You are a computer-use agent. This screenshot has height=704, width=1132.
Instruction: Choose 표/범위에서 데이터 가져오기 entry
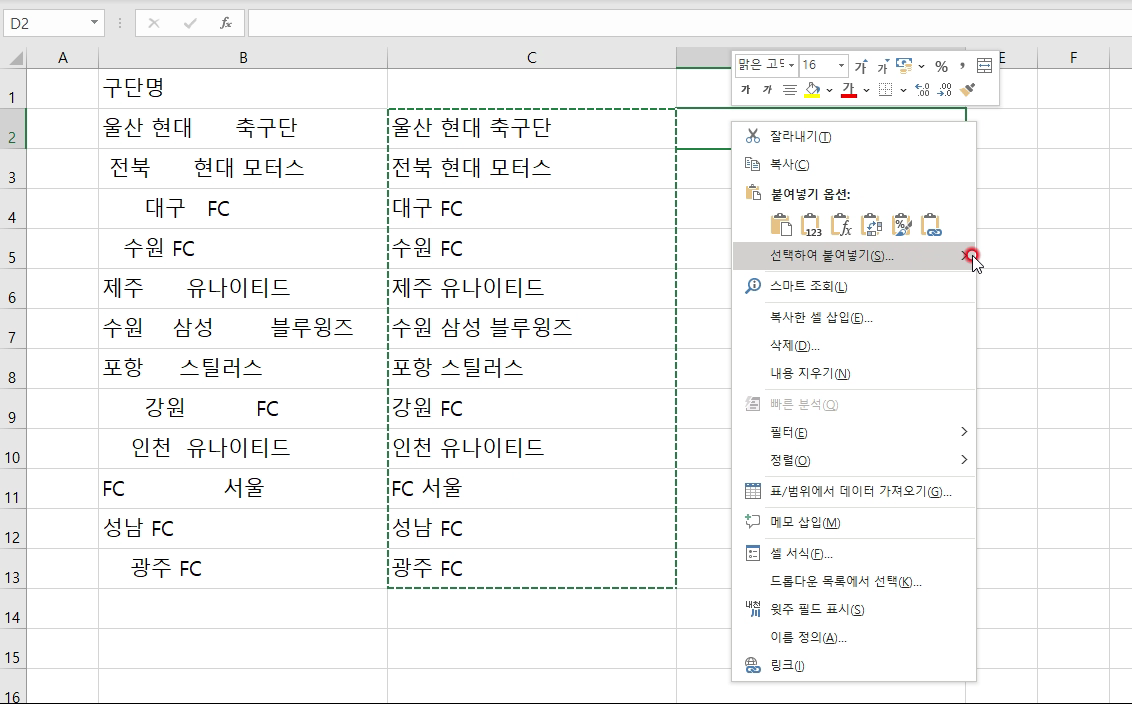tap(854, 492)
